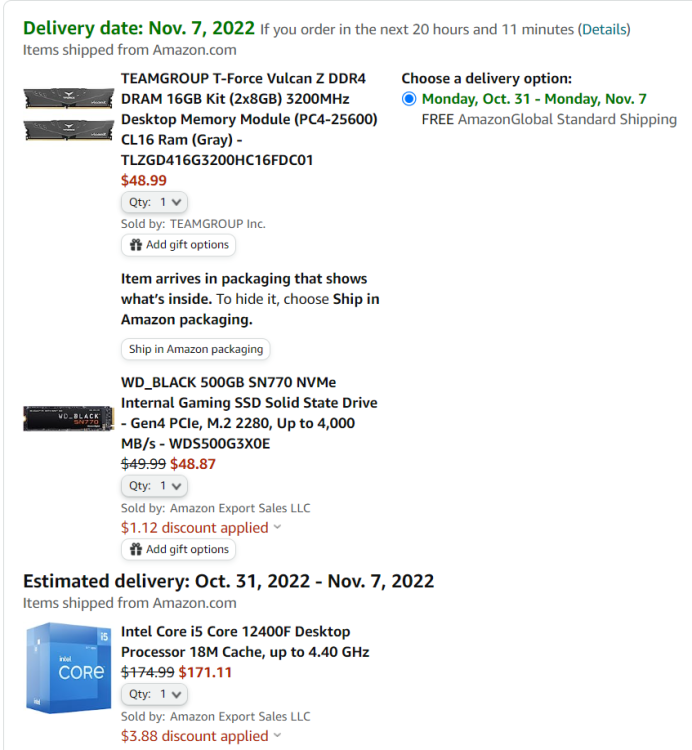Click Add gift options for the WD_BLACK SSD
This screenshot has width=692, height=750.
pyautogui.click(x=178, y=549)
